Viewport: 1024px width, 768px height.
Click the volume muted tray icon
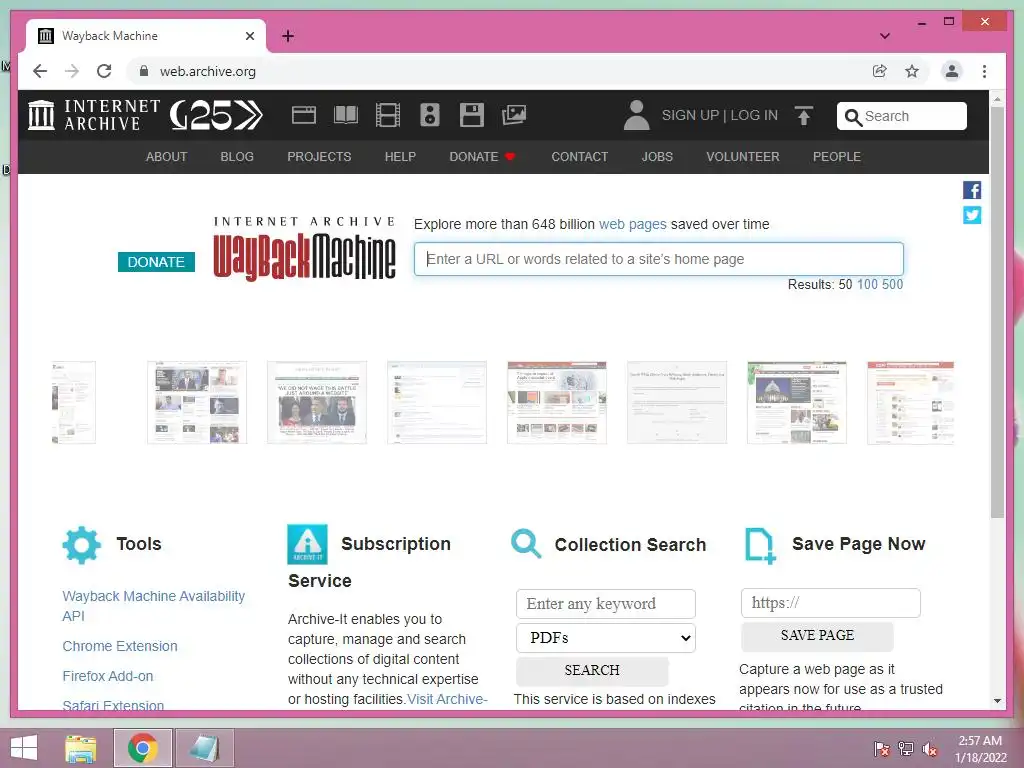pyautogui.click(x=930, y=748)
